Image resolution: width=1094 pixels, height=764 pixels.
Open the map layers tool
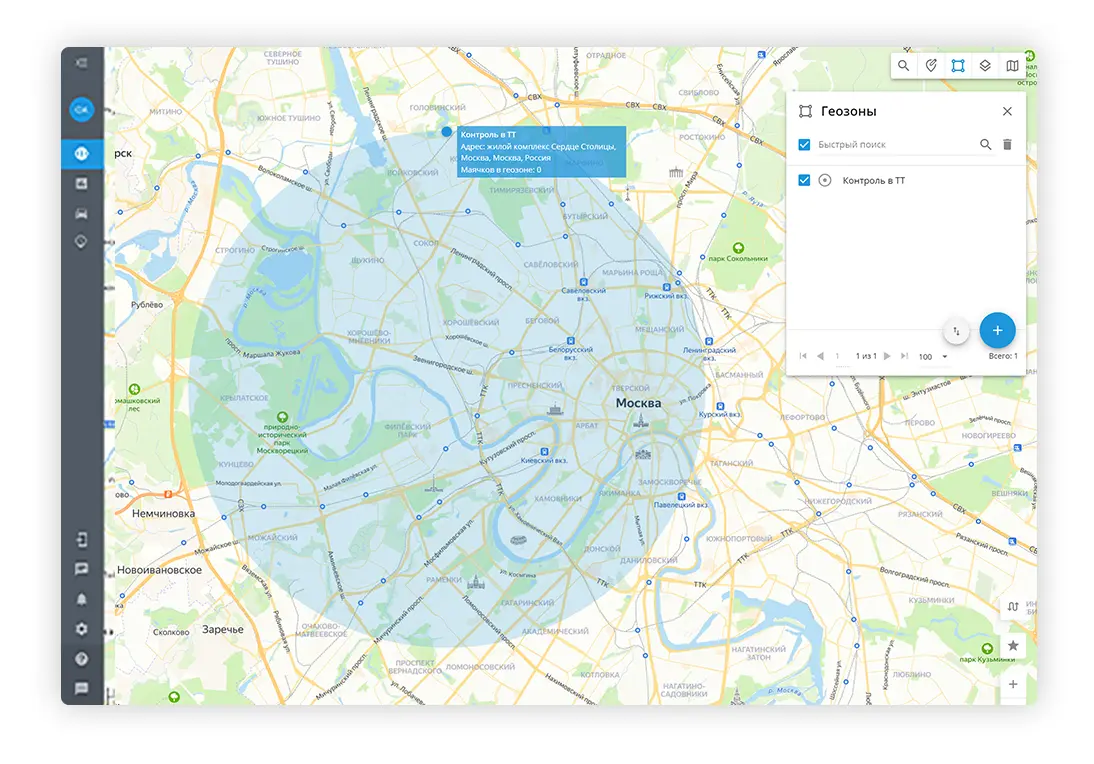pos(985,66)
